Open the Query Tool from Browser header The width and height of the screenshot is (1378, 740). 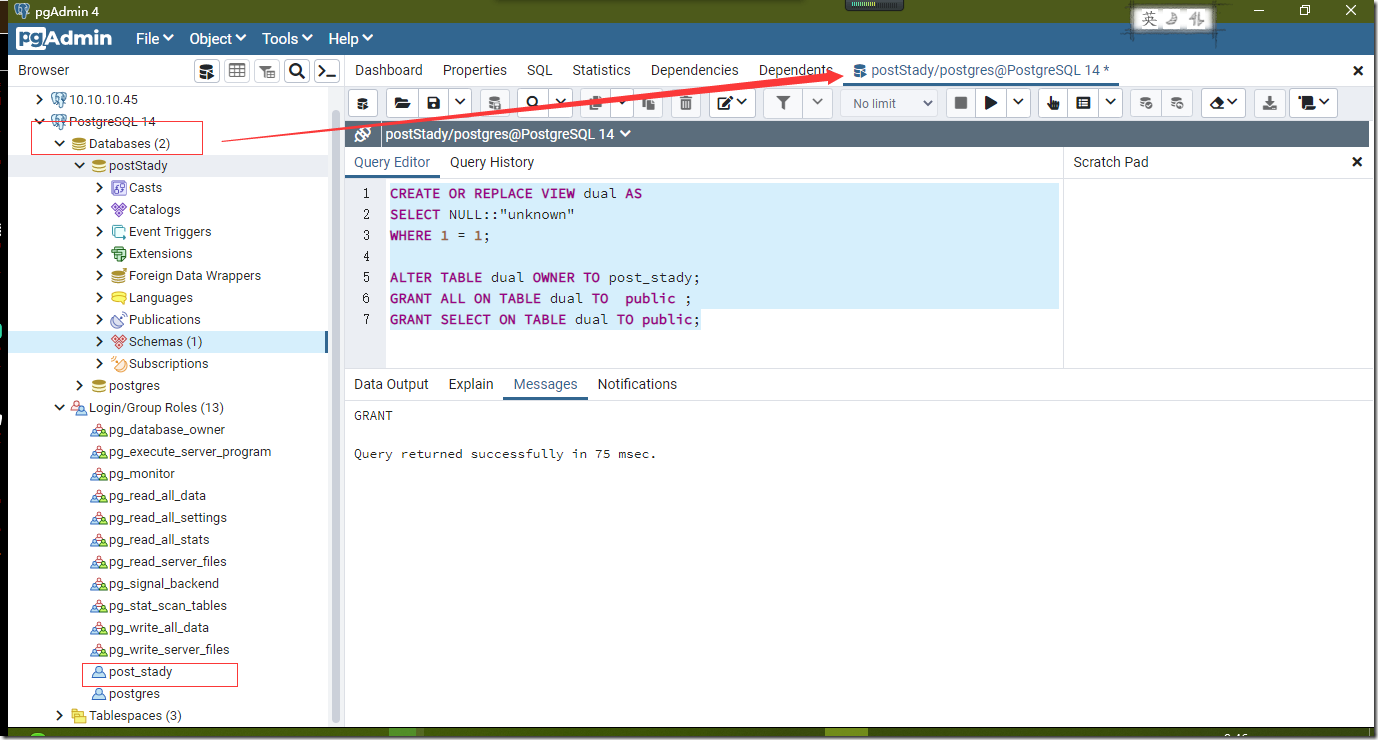tap(207, 70)
